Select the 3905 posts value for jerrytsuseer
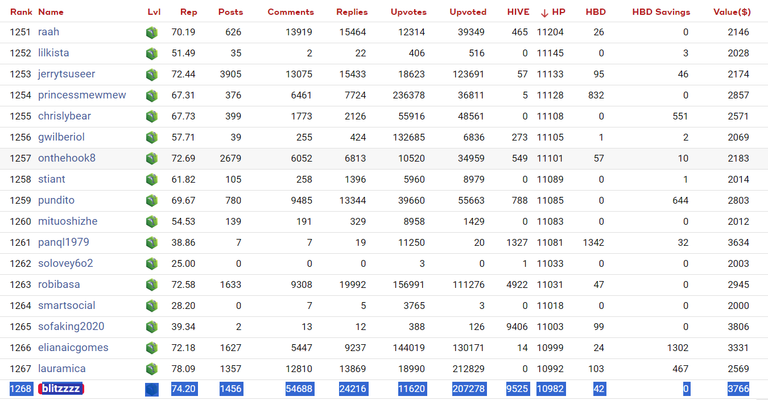 tap(231, 74)
